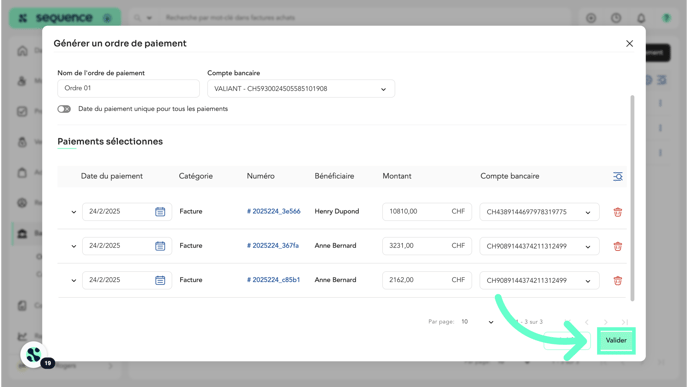
Task: Click the Bénéficiaire column header
Action: 334,176
